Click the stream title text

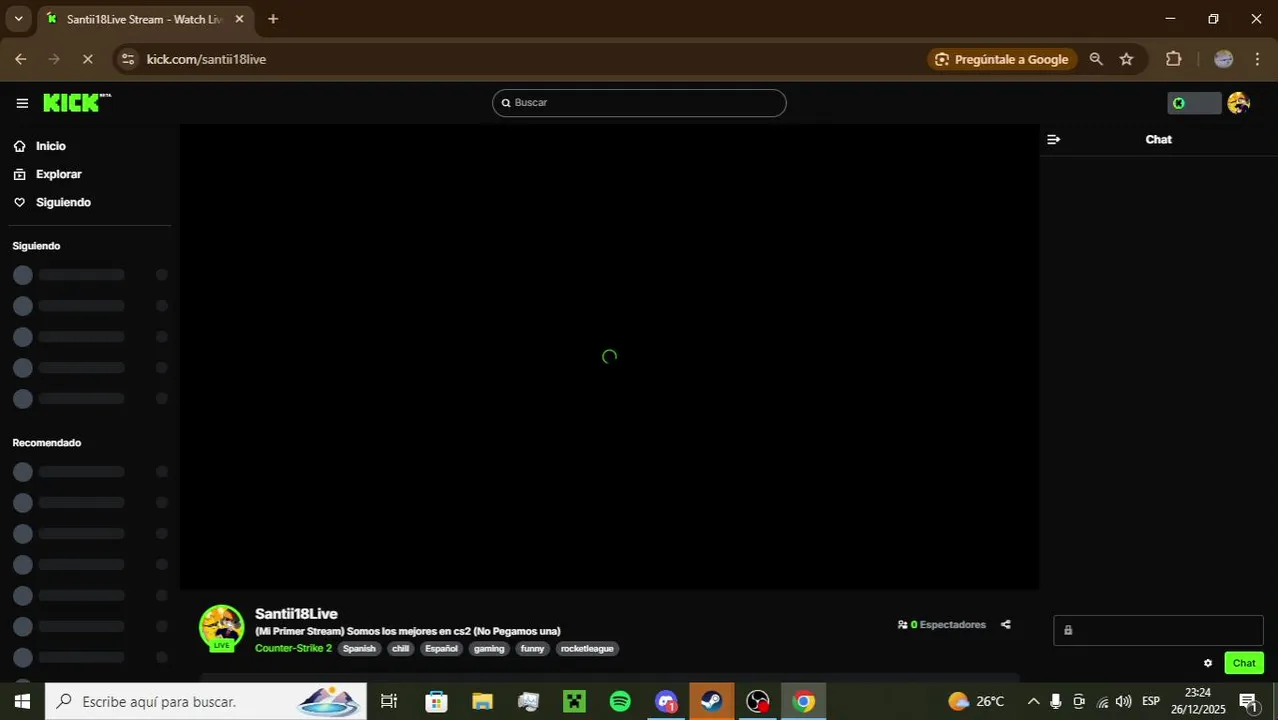pyautogui.click(x=408, y=632)
